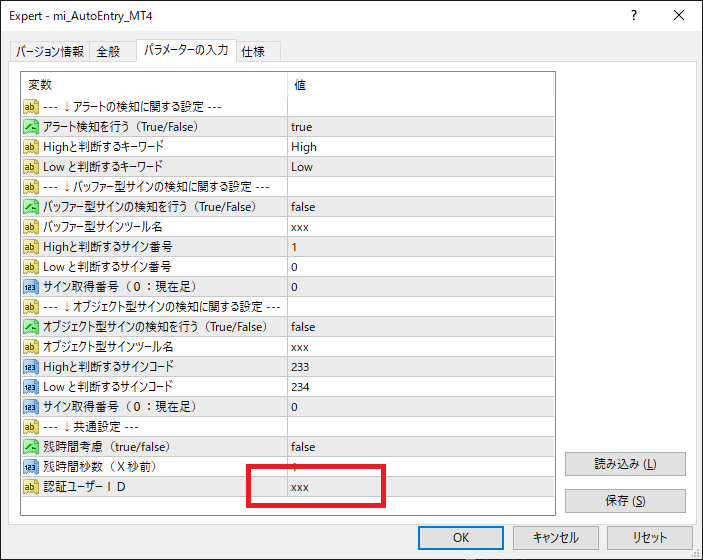Click the string icon beside Highと判断するキーワード

31,147
